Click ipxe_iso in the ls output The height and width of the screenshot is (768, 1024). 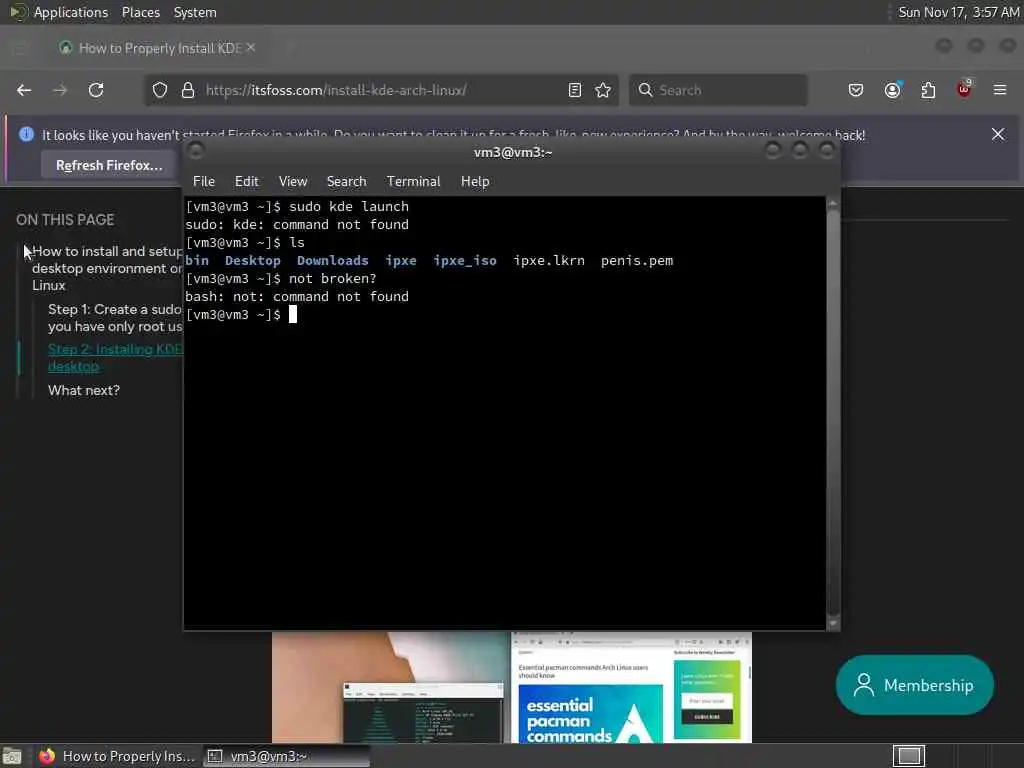(x=465, y=261)
